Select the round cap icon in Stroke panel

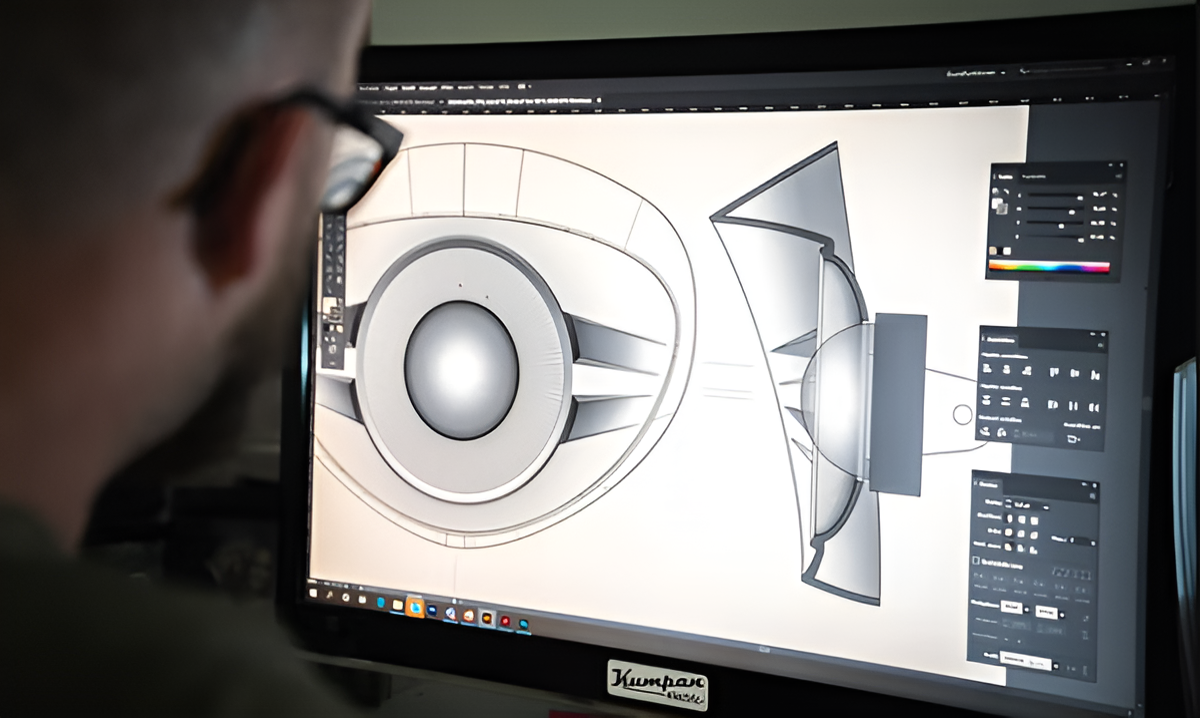point(1021,519)
